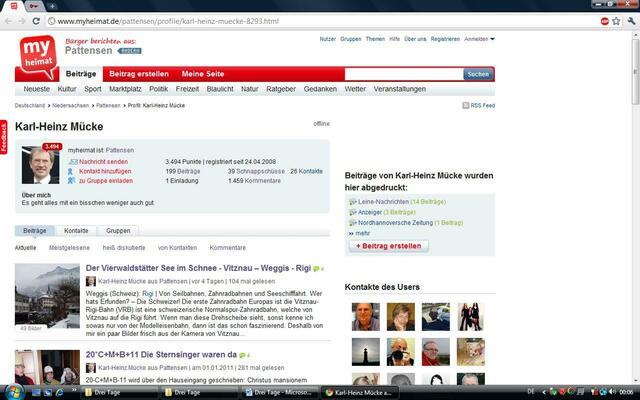Open the Anmelden dropdown
This screenshot has height=400, width=640.
click(x=479, y=39)
